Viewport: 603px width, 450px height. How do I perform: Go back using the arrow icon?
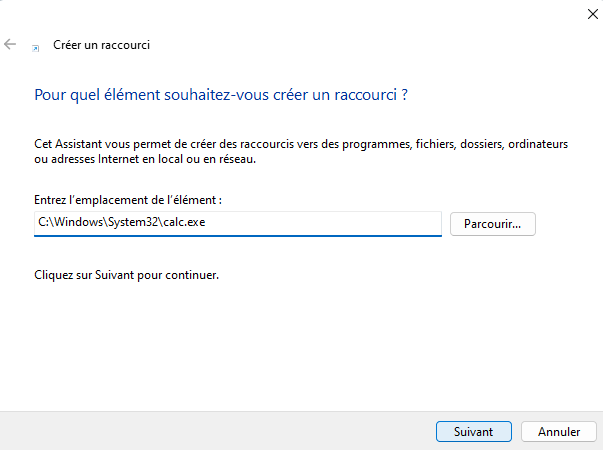(10, 44)
